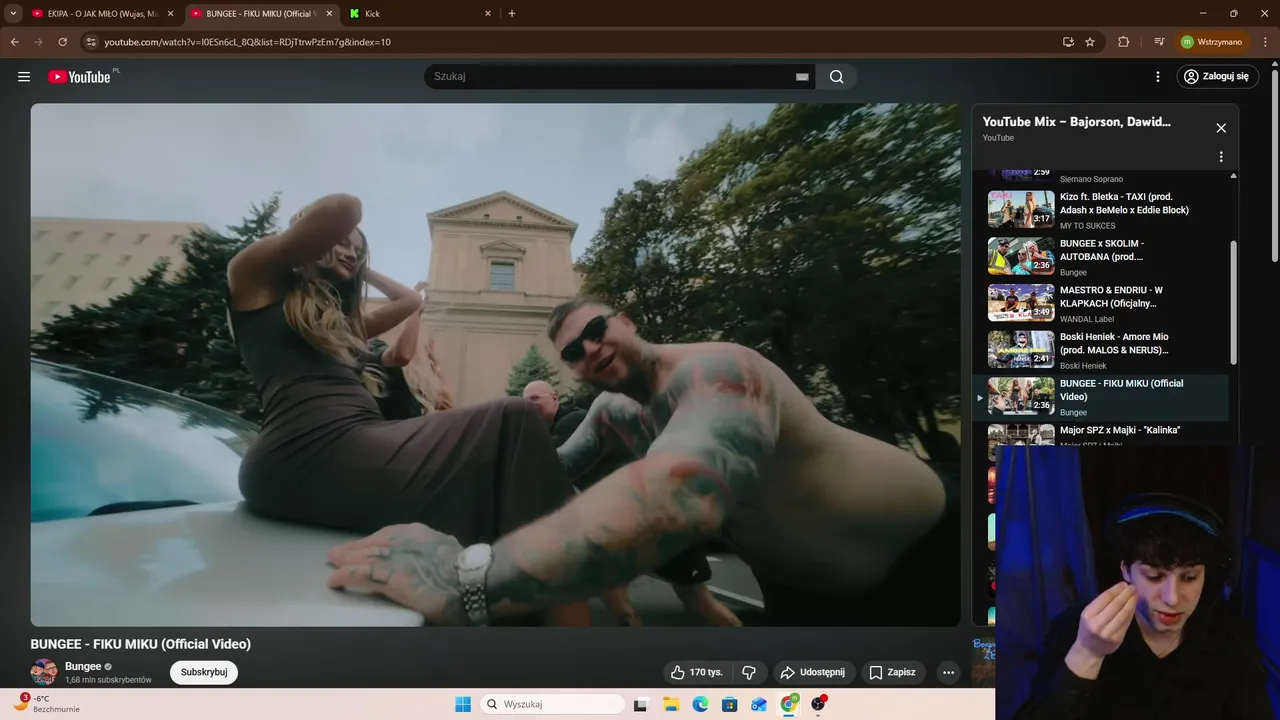Open the YouTube hamburger guide menu
This screenshot has width=1280, height=720.
pyautogui.click(x=24, y=77)
